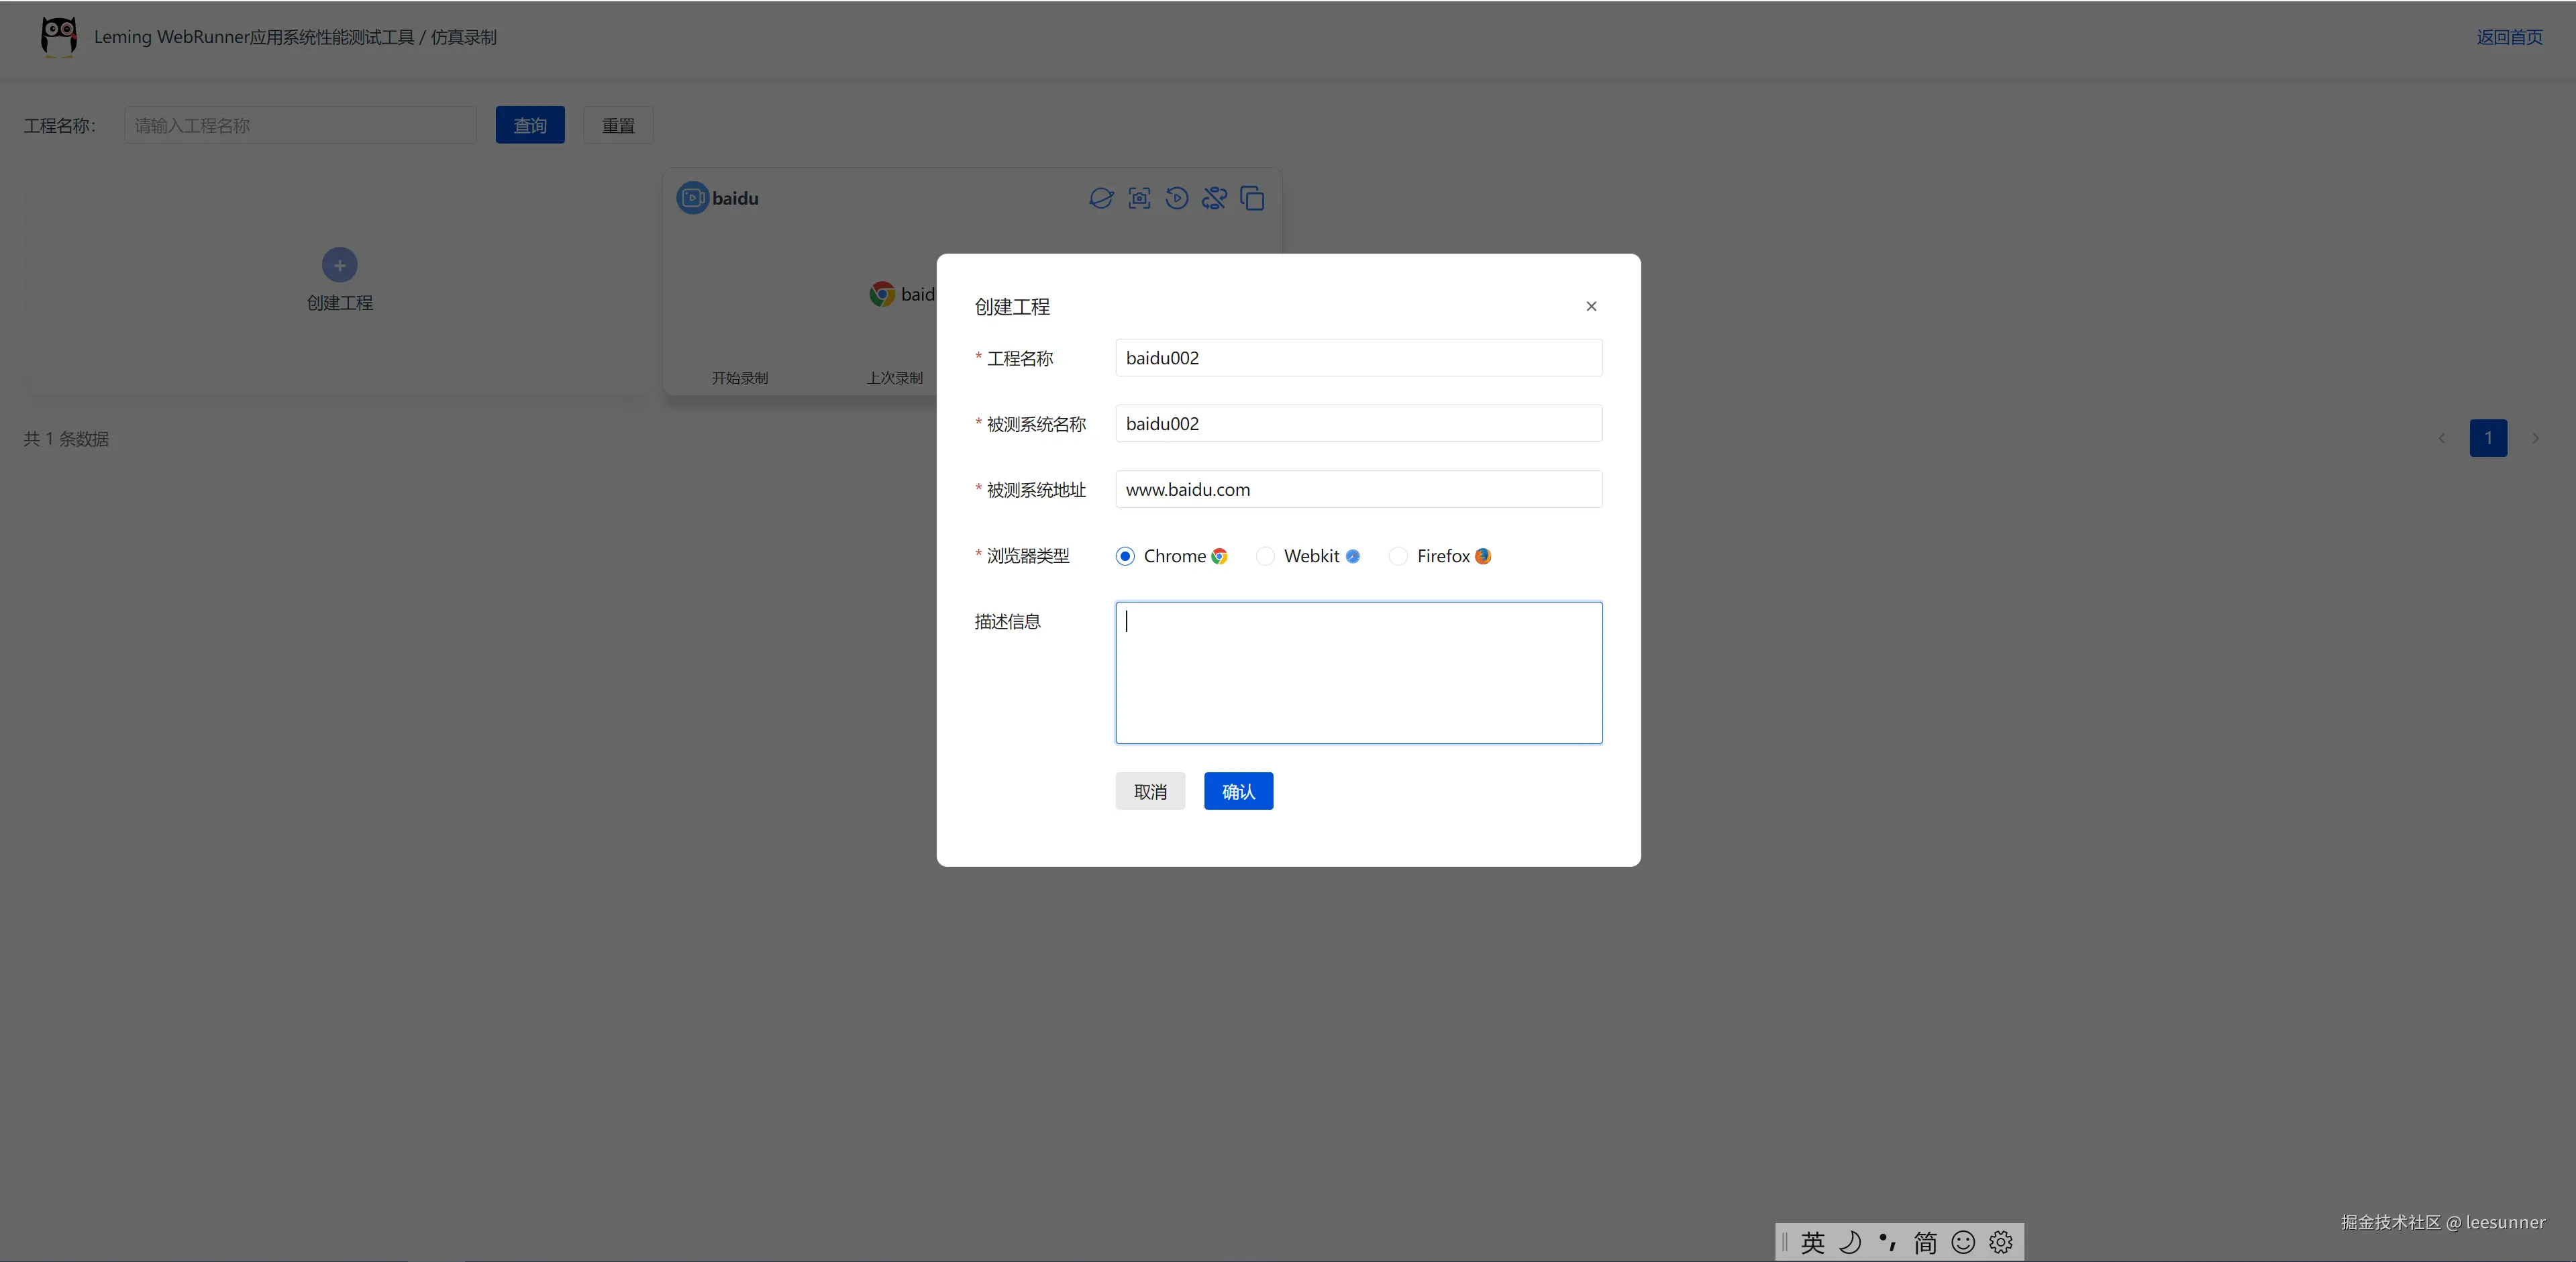The height and width of the screenshot is (1262, 2576).
Task: Select the Firefox browser radio button
Action: (1398, 556)
